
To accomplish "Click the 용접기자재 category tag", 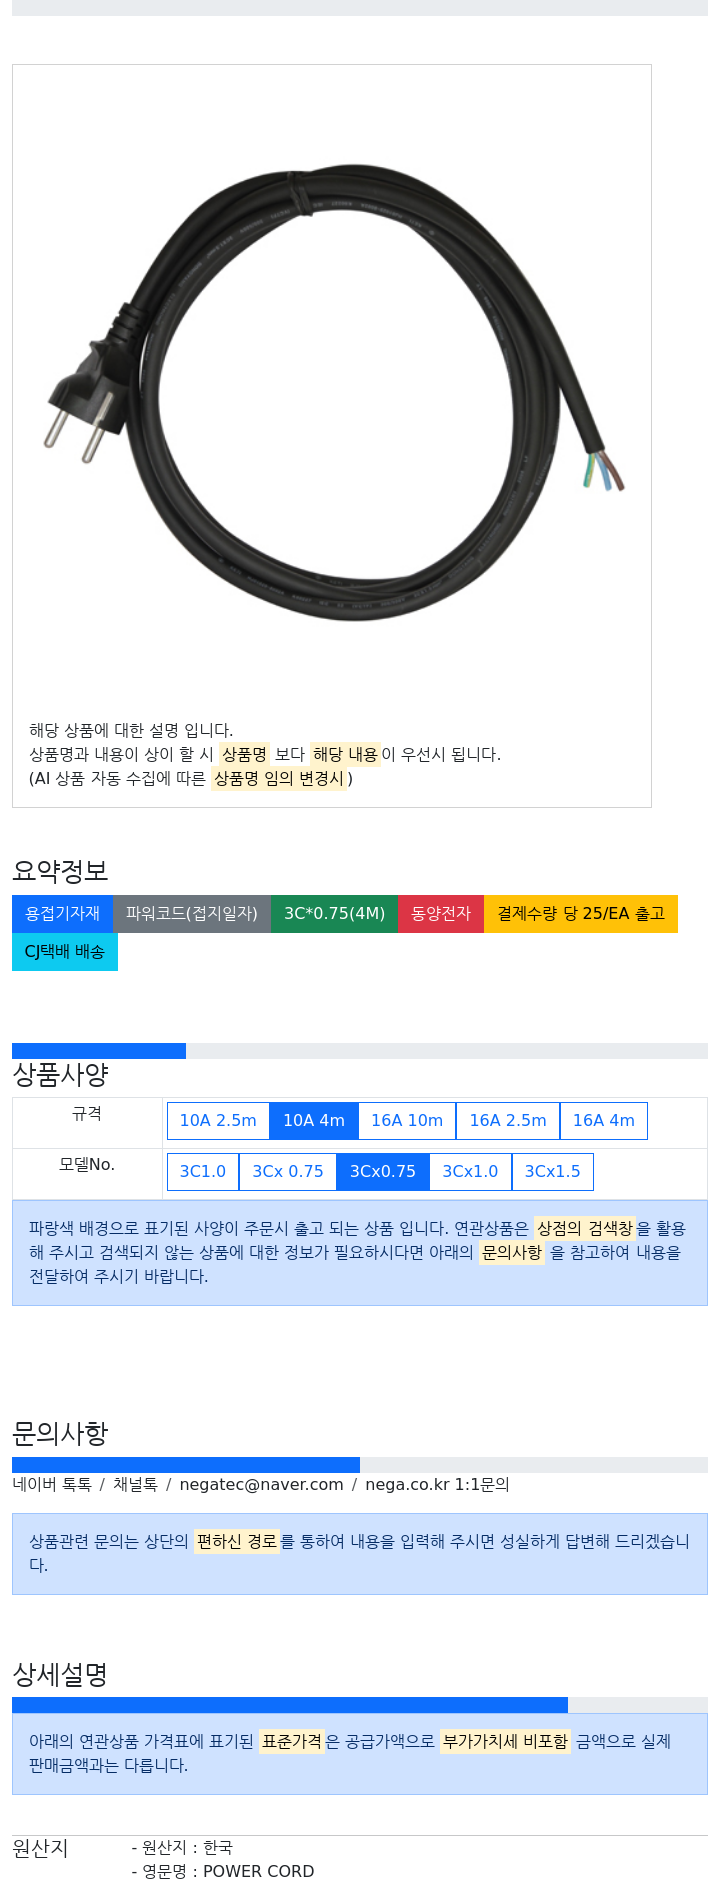I will 63,914.
